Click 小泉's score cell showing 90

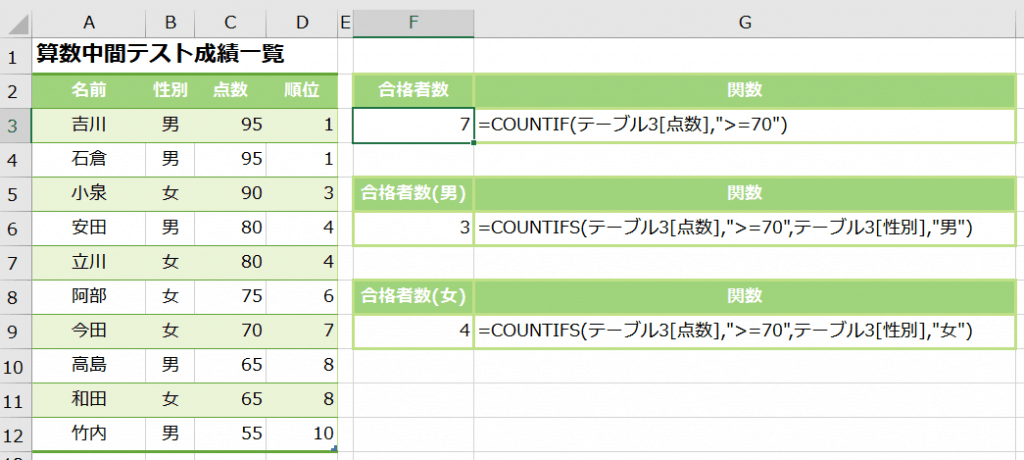tap(230, 193)
